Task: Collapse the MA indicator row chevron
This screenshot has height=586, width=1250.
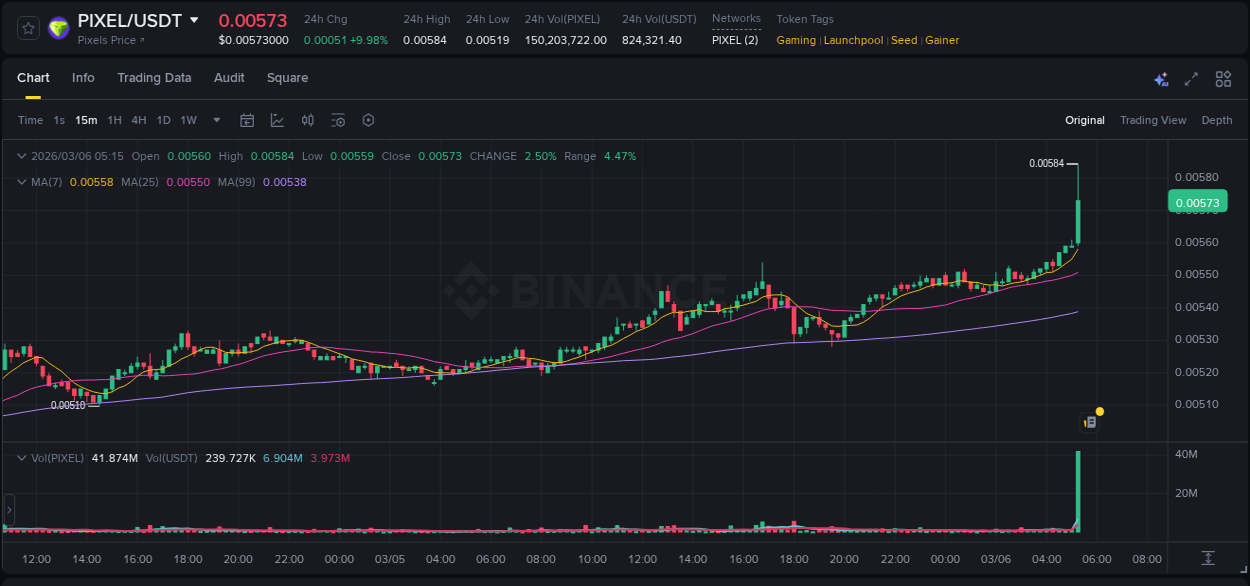Action: [21, 182]
